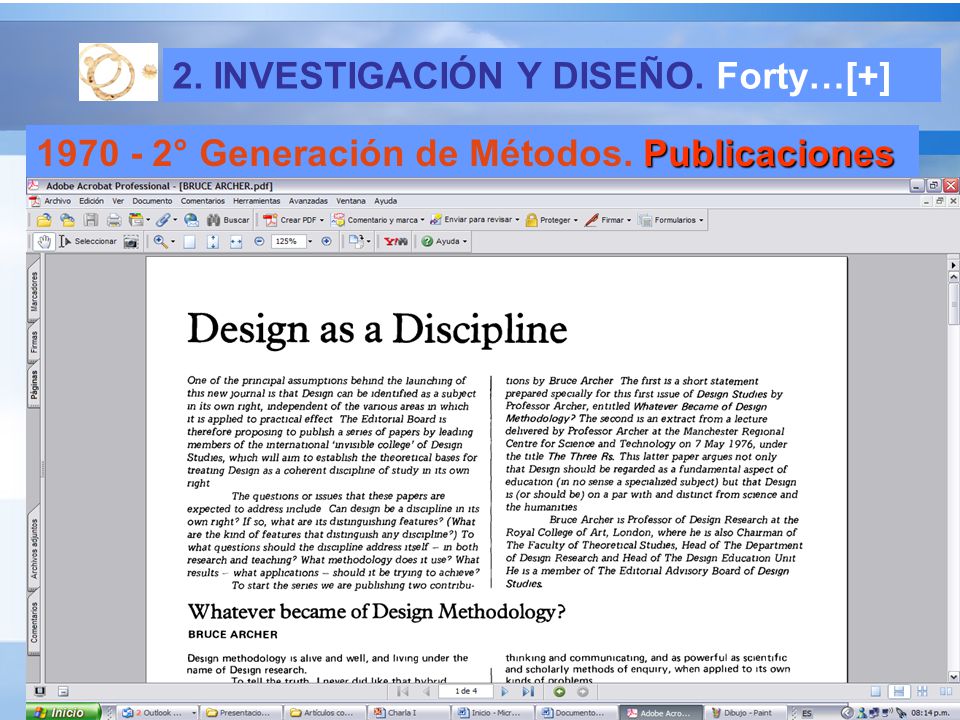Click the Open file folder icon

tap(43, 220)
